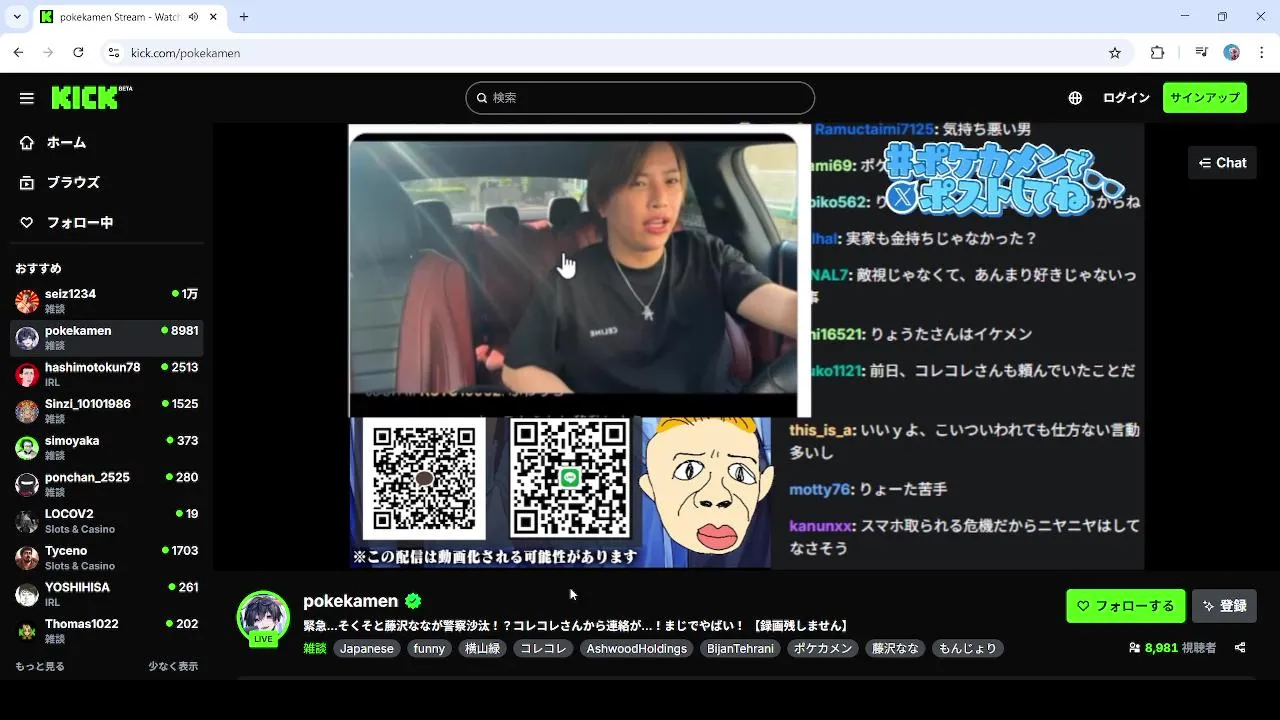1280x720 pixels.
Task: Click the Tyceno avatar icon
Action: (x=27, y=558)
